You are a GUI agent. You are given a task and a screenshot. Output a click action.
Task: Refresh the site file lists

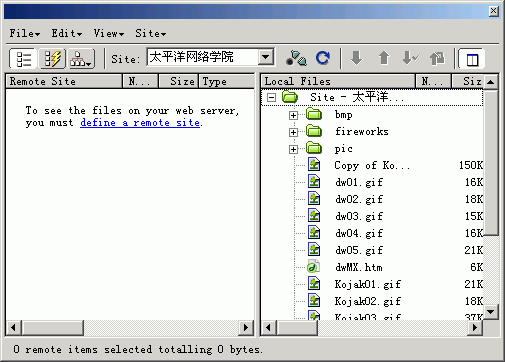coord(323,58)
